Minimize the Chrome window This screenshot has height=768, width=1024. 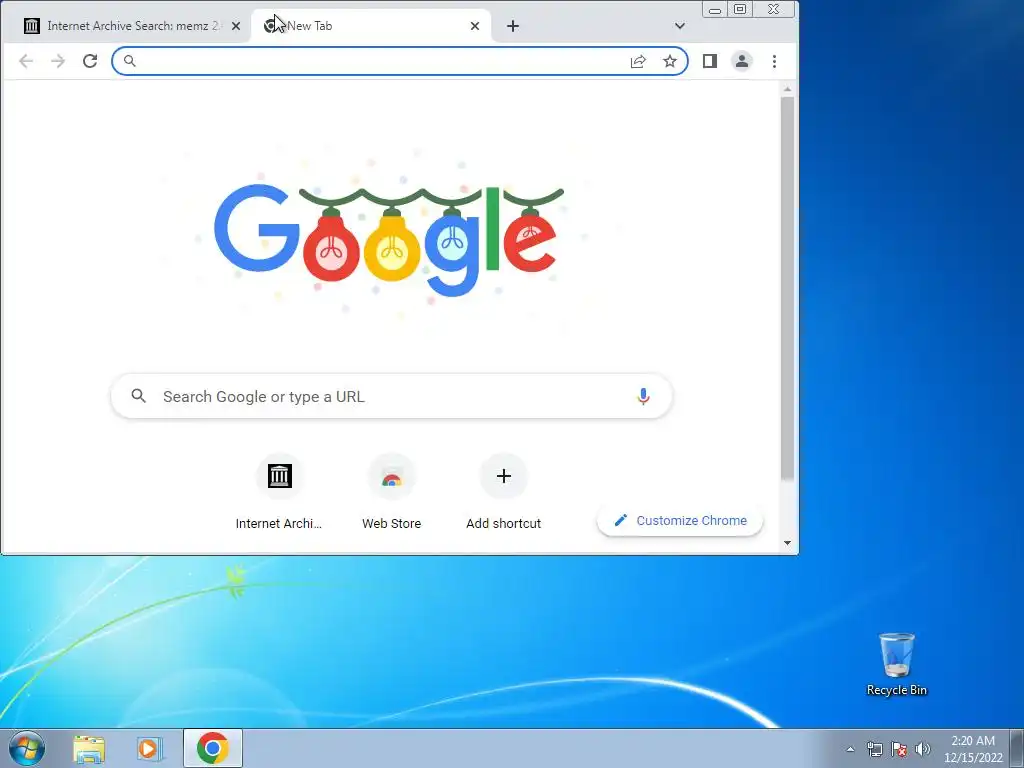point(715,10)
